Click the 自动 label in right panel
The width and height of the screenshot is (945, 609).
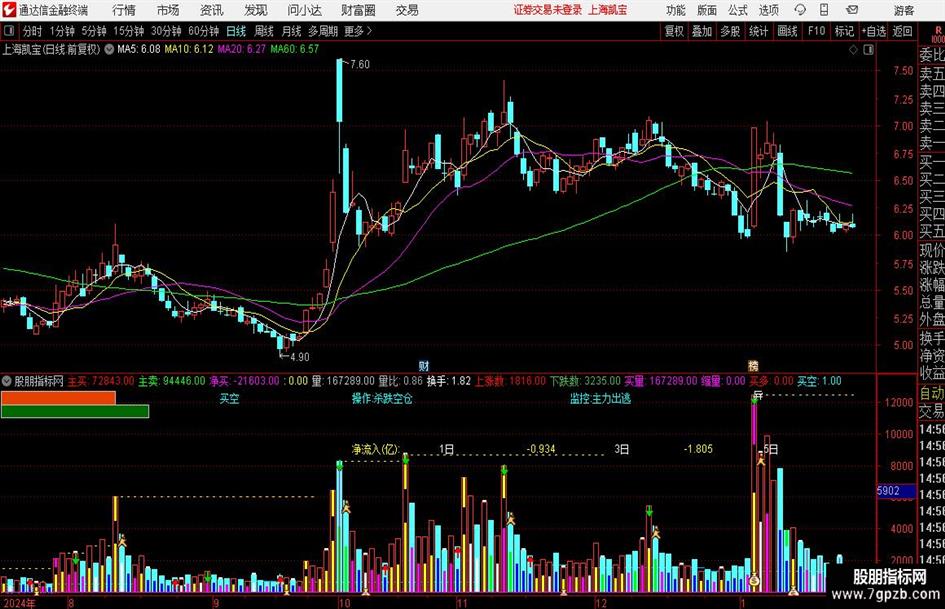click(932, 394)
